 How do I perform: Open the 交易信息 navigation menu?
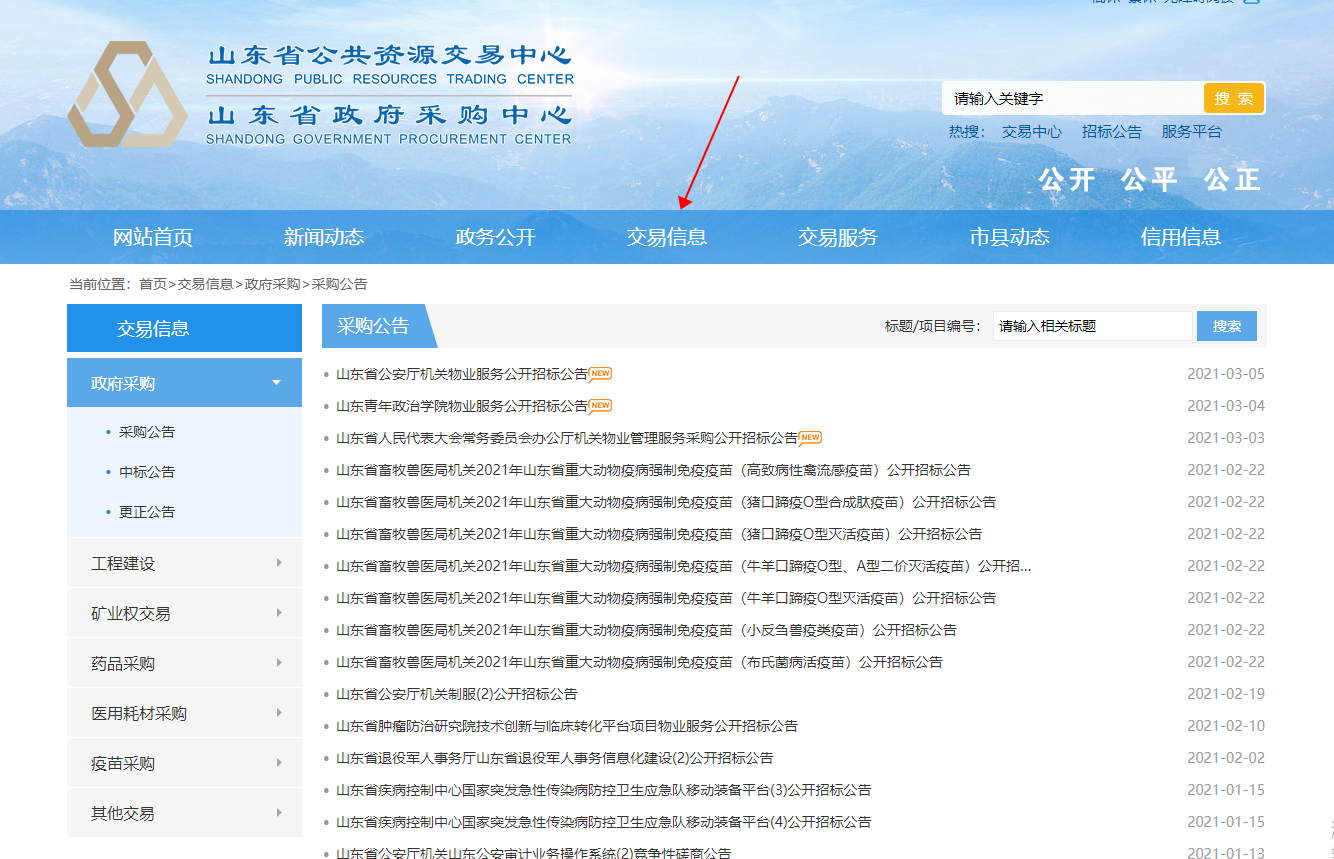(666, 237)
